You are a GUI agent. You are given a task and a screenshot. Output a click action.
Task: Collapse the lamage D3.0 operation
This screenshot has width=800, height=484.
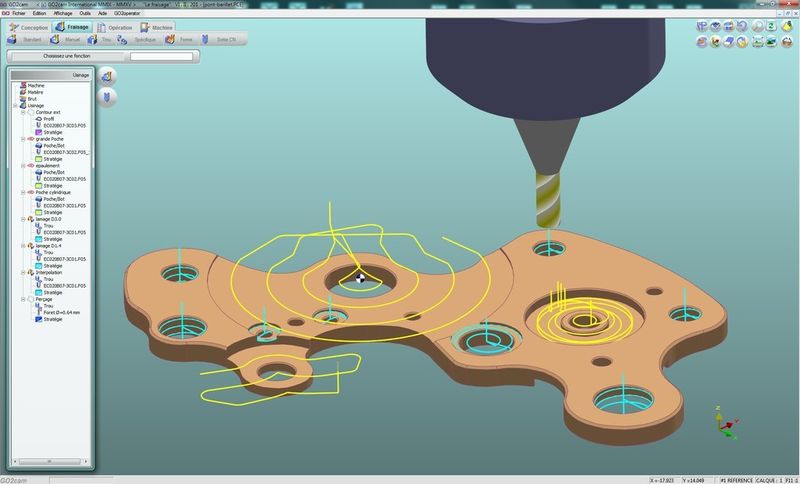(x=23, y=219)
